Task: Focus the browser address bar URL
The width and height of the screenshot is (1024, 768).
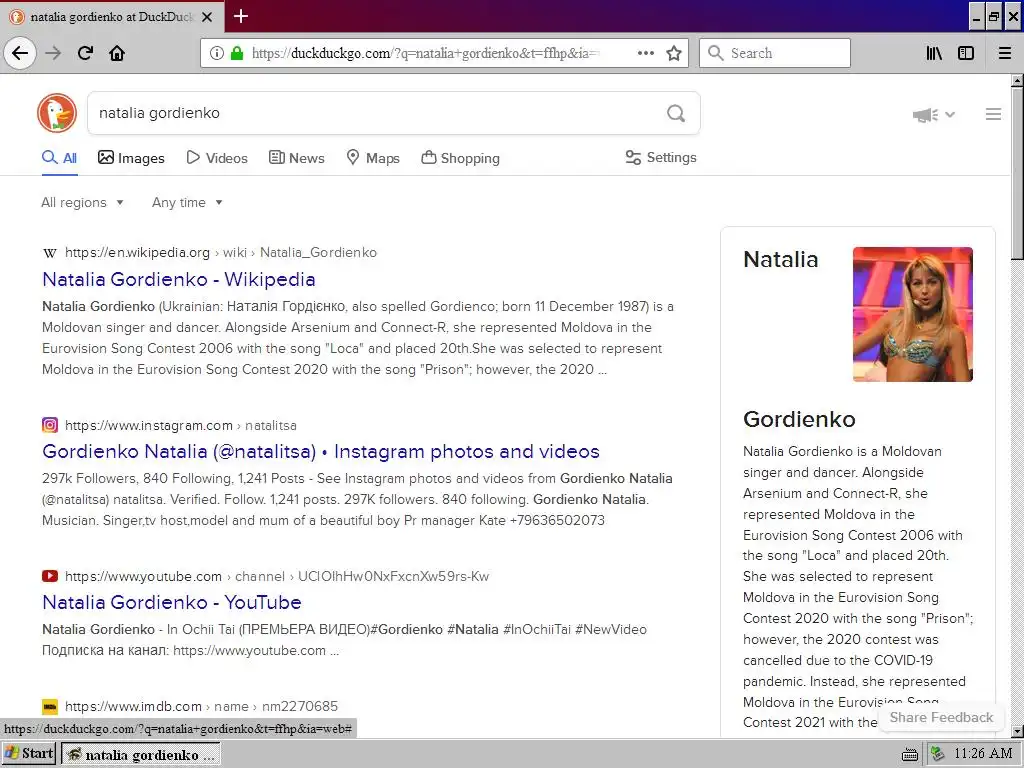Action: pyautogui.click(x=424, y=53)
